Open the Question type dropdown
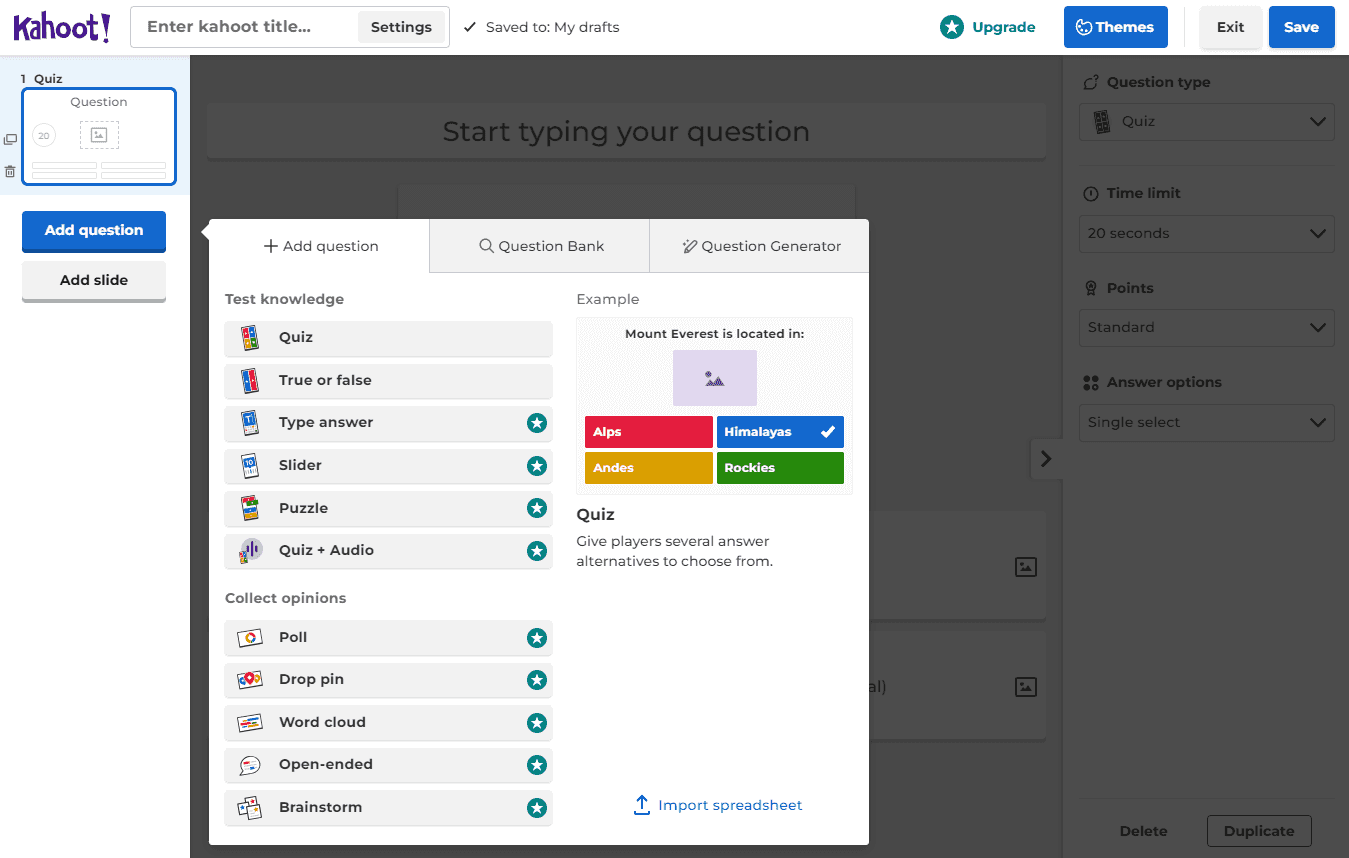The height and width of the screenshot is (858, 1349). click(1206, 121)
